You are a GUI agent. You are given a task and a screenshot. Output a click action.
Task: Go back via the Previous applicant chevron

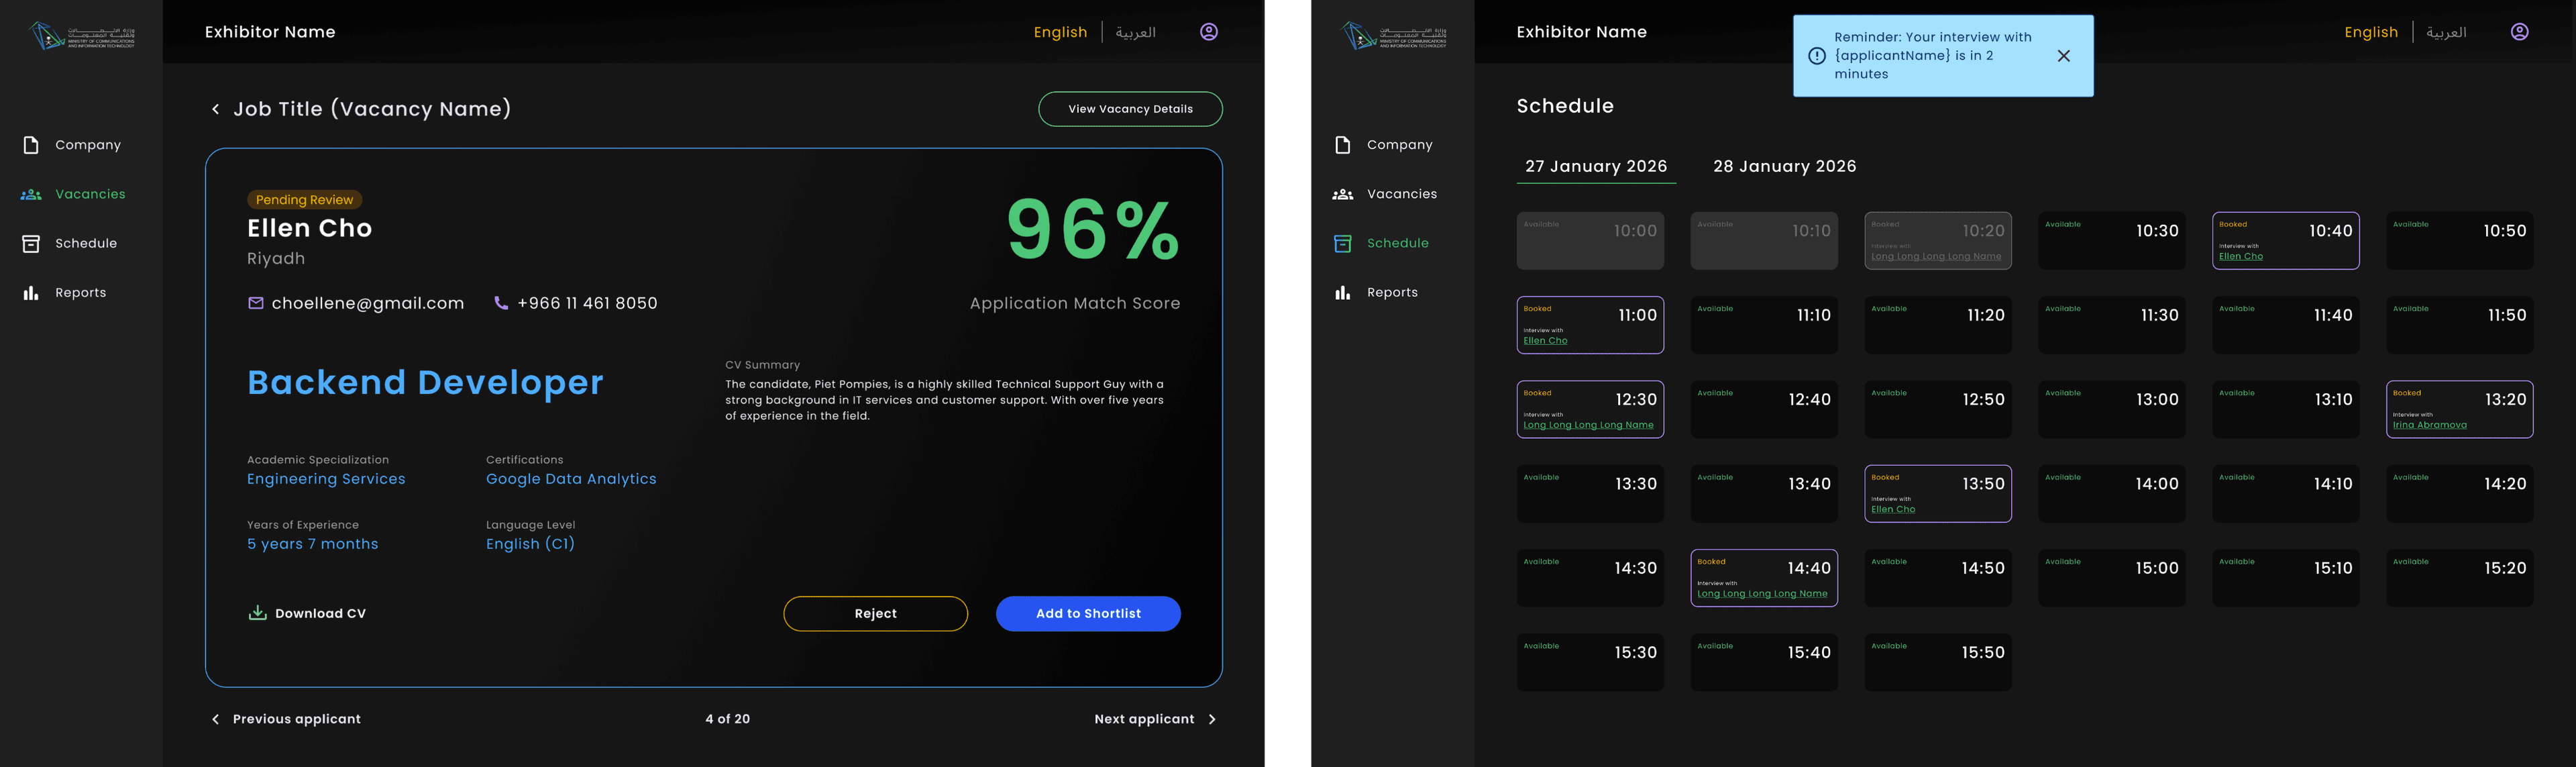click(x=215, y=718)
